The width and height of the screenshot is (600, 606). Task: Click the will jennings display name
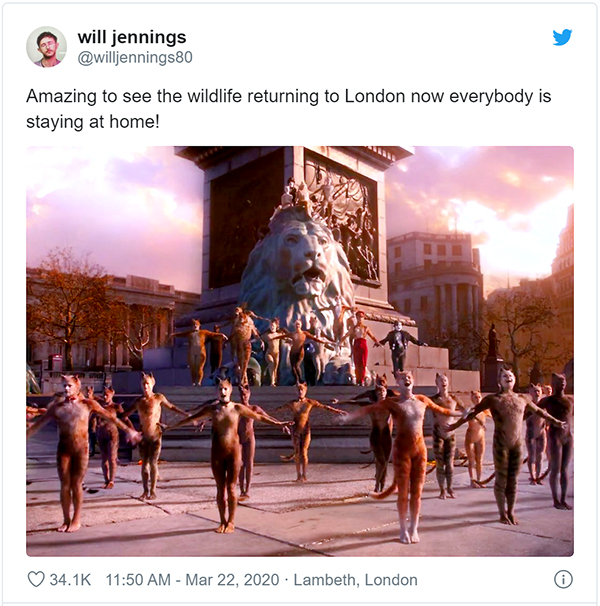(x=132, y=37)
